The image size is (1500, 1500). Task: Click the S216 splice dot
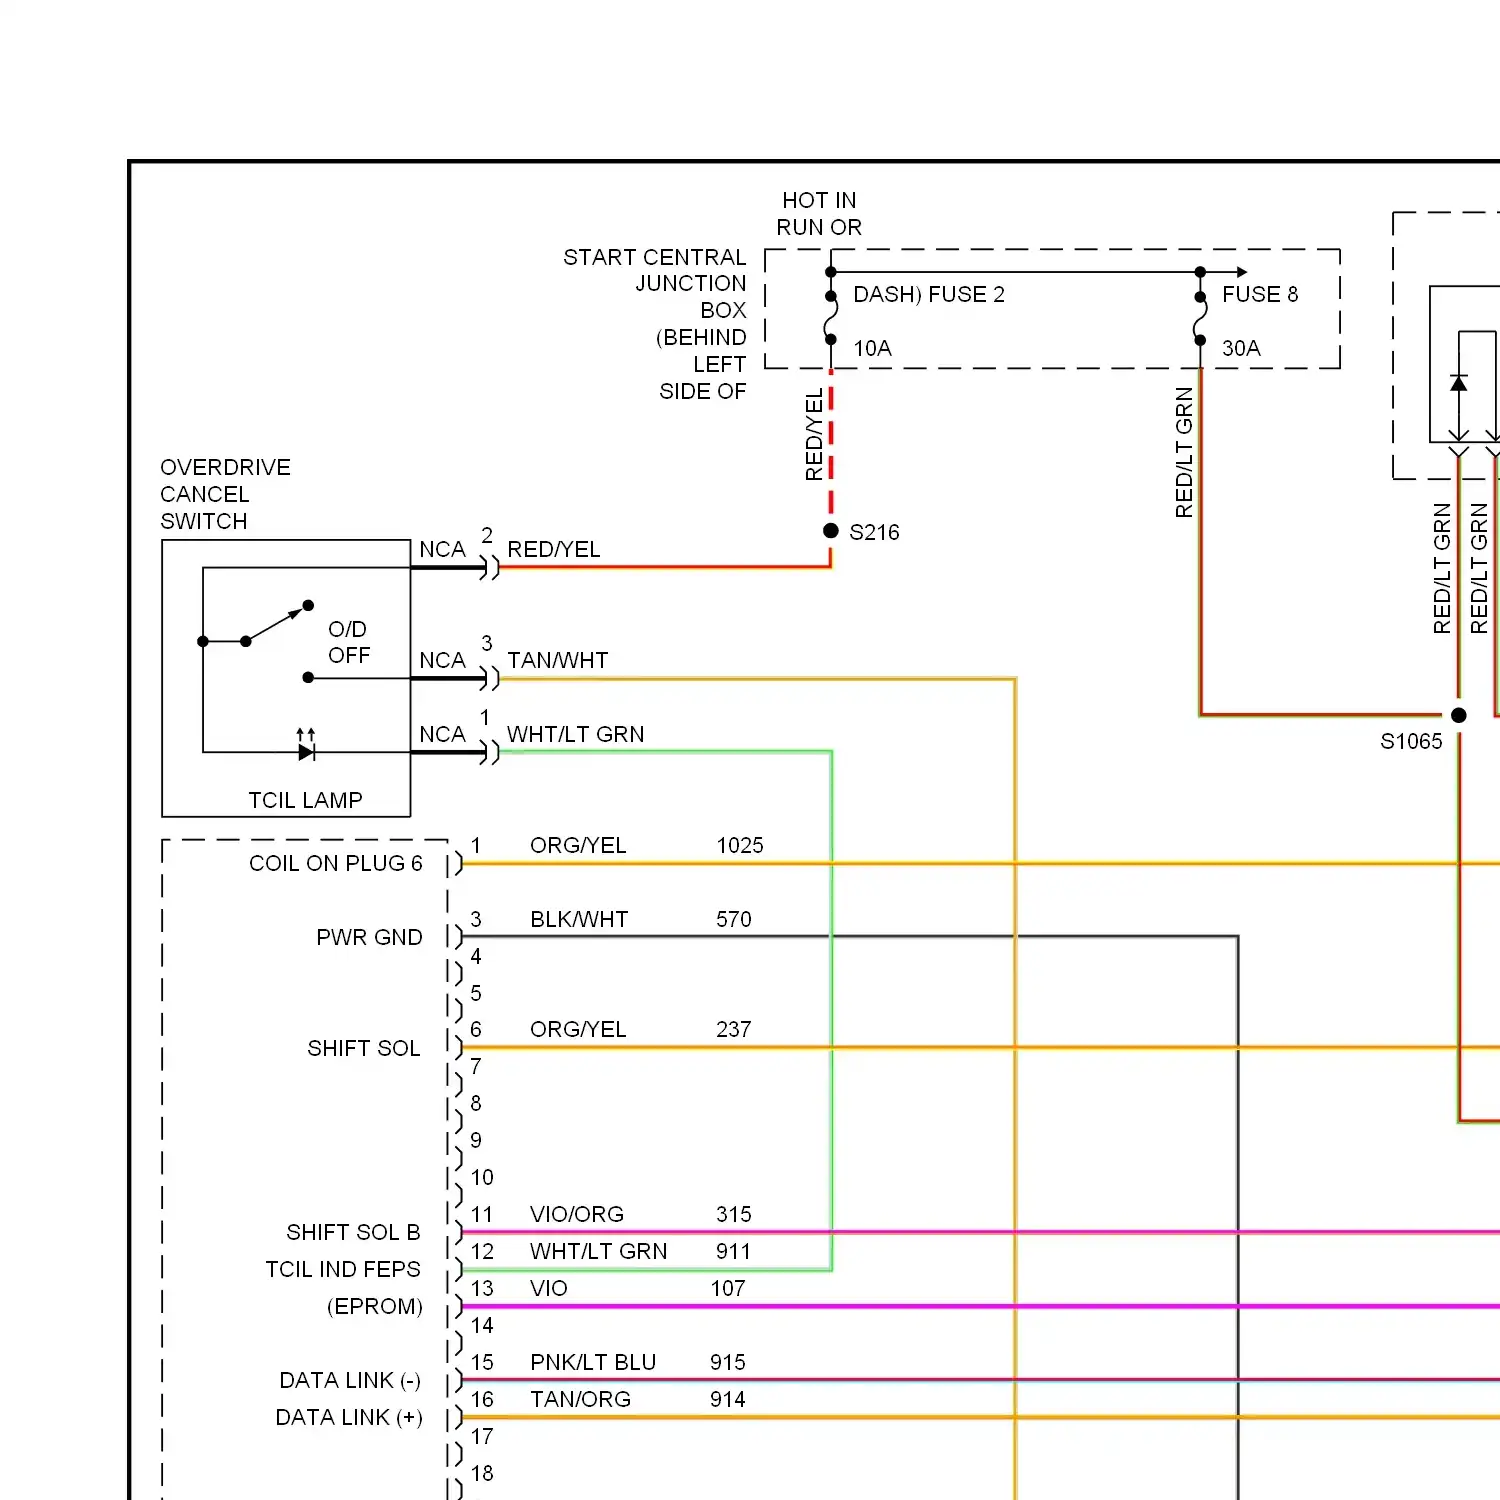[831, 531]
